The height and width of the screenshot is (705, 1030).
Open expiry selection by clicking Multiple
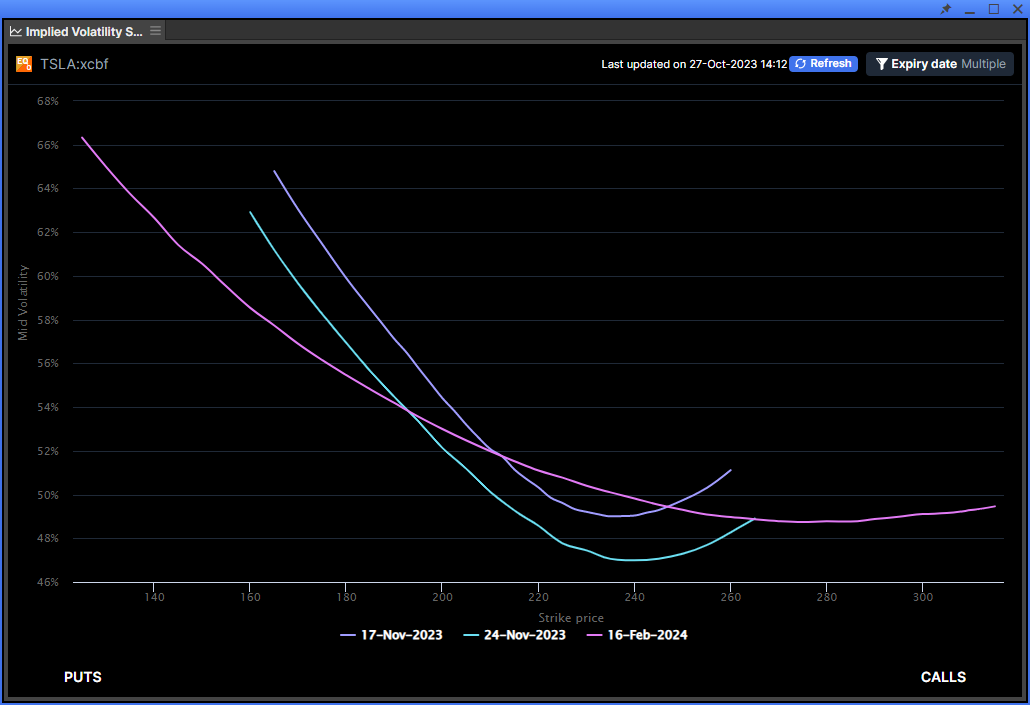coord(984,63)
